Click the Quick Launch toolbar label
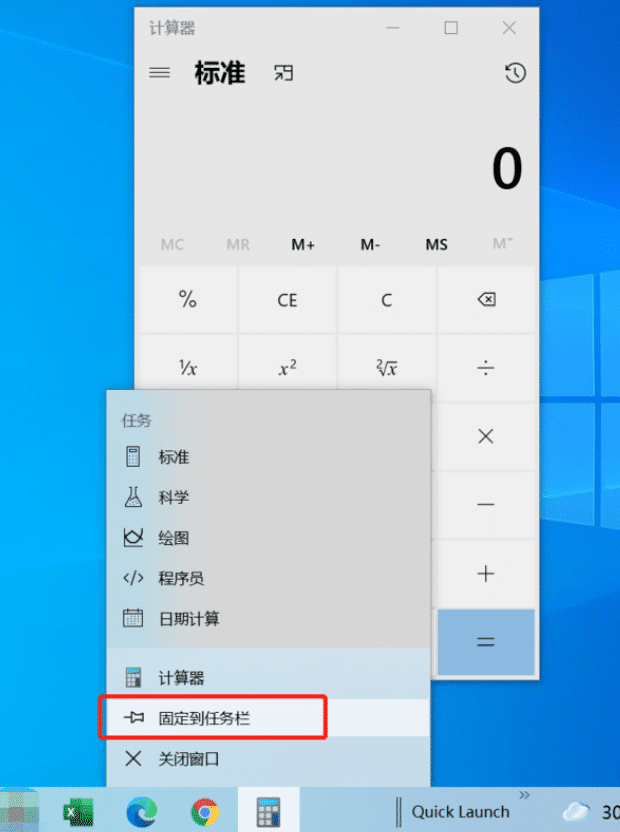 pos(460,812)
